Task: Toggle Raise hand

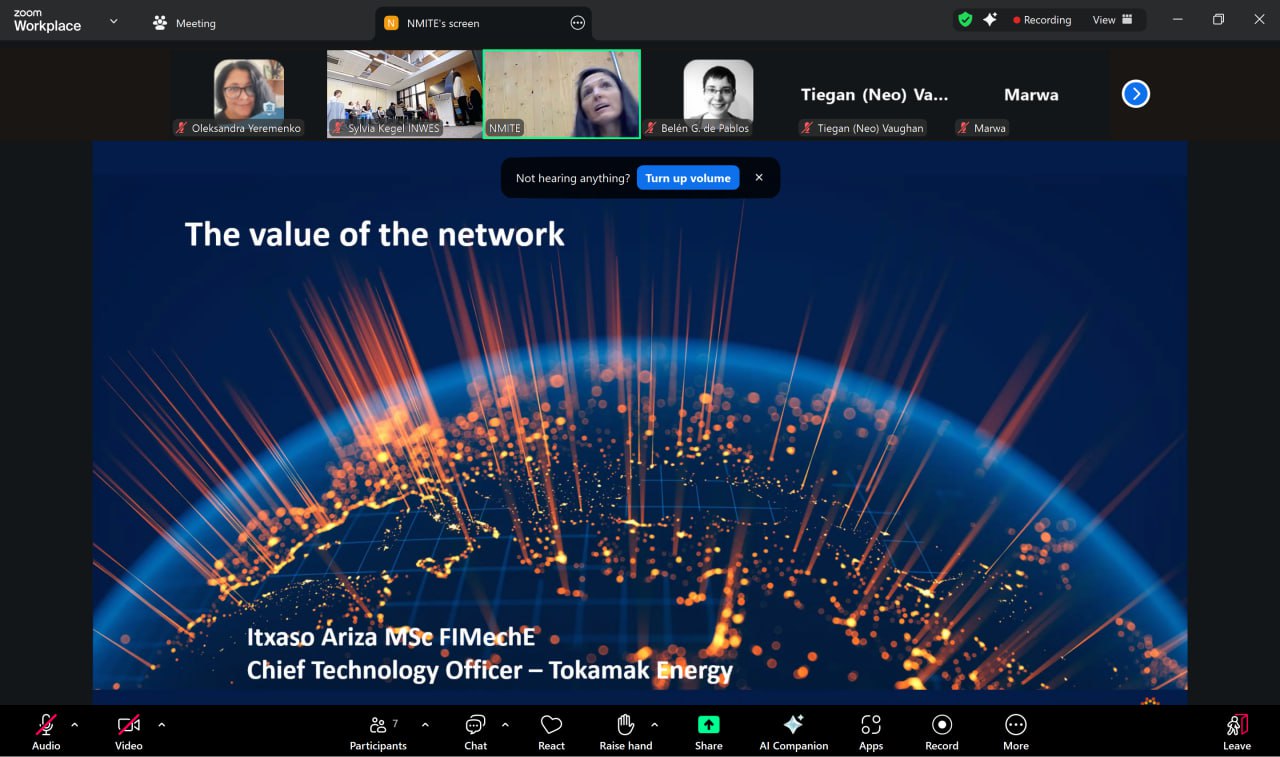Action: 625,731
